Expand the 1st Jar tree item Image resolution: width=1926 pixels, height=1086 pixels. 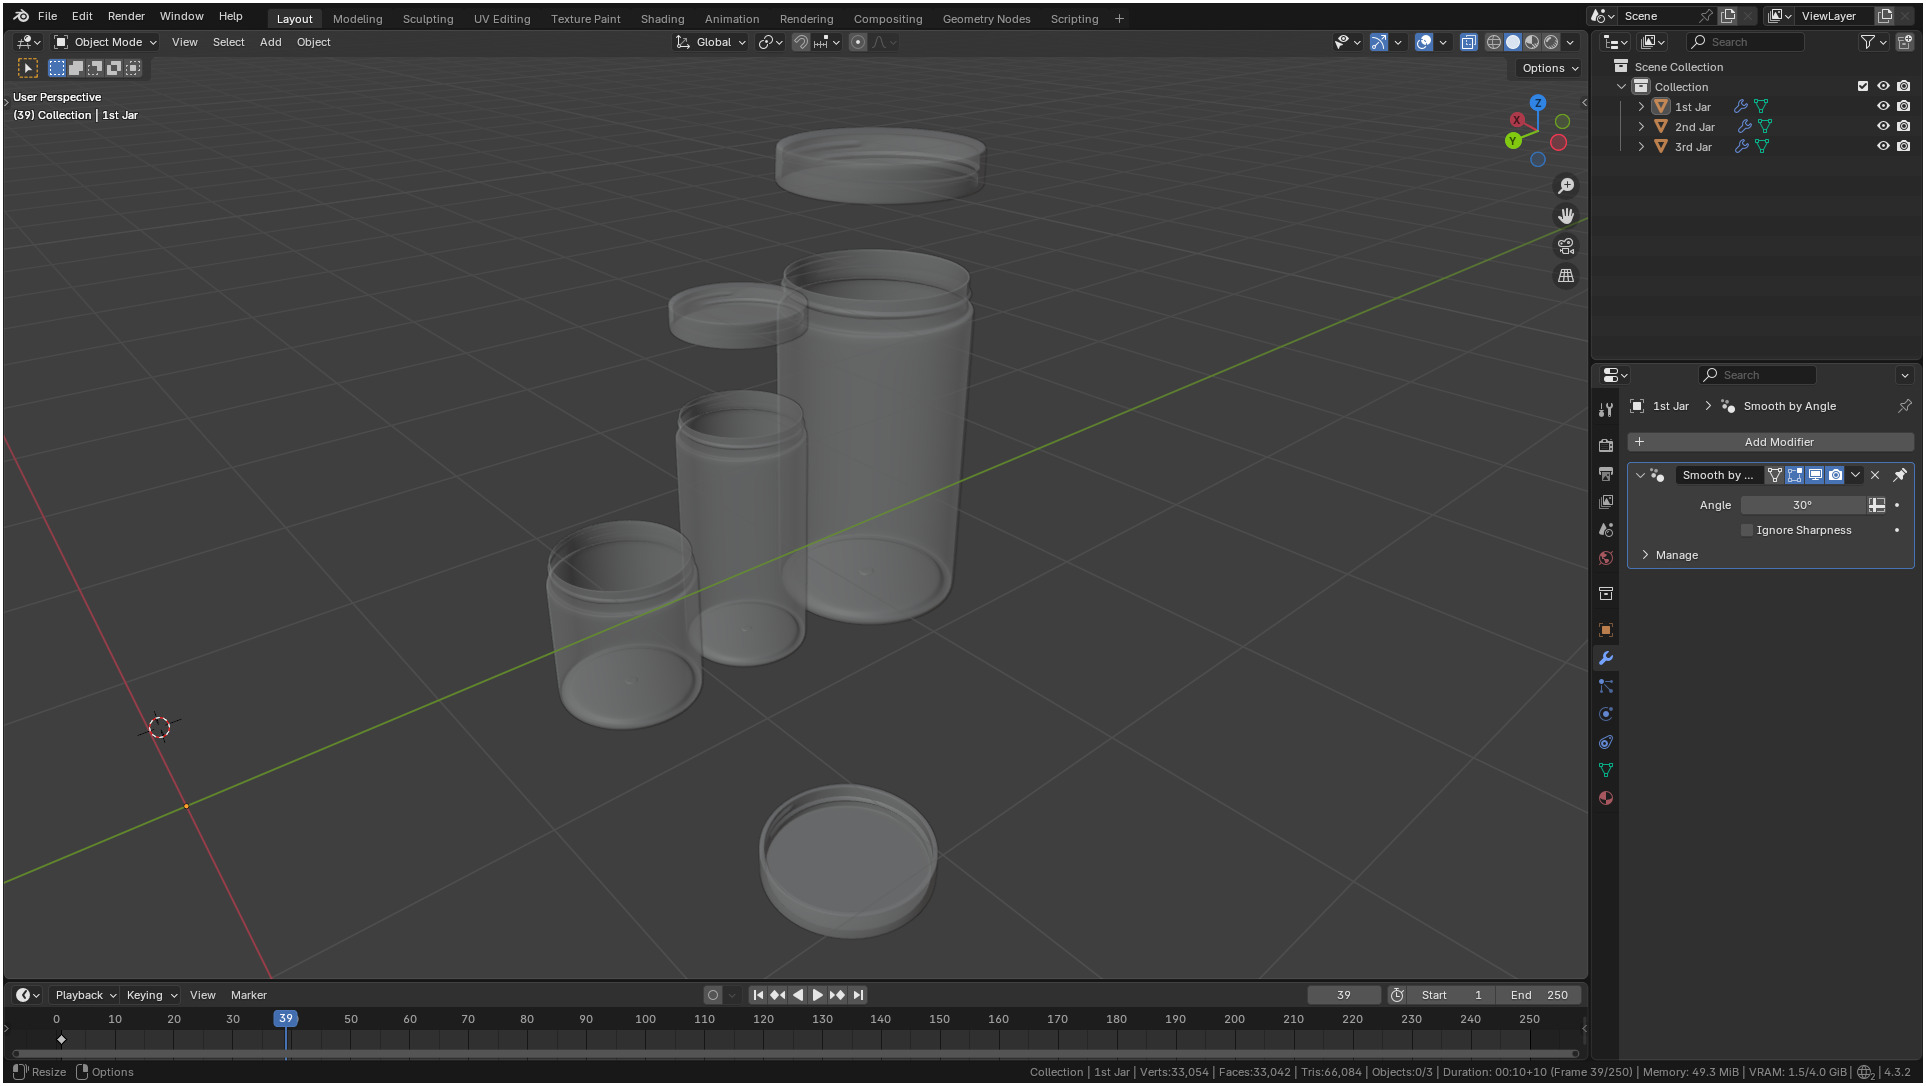coord(1641,106)
